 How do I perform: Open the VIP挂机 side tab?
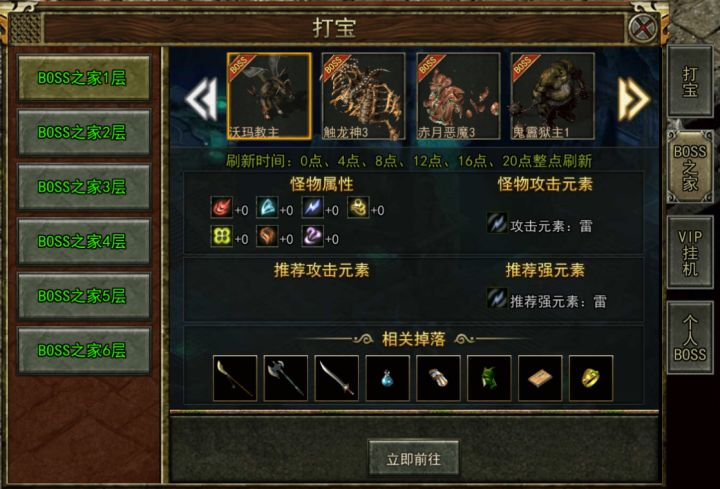coord(690,252)
